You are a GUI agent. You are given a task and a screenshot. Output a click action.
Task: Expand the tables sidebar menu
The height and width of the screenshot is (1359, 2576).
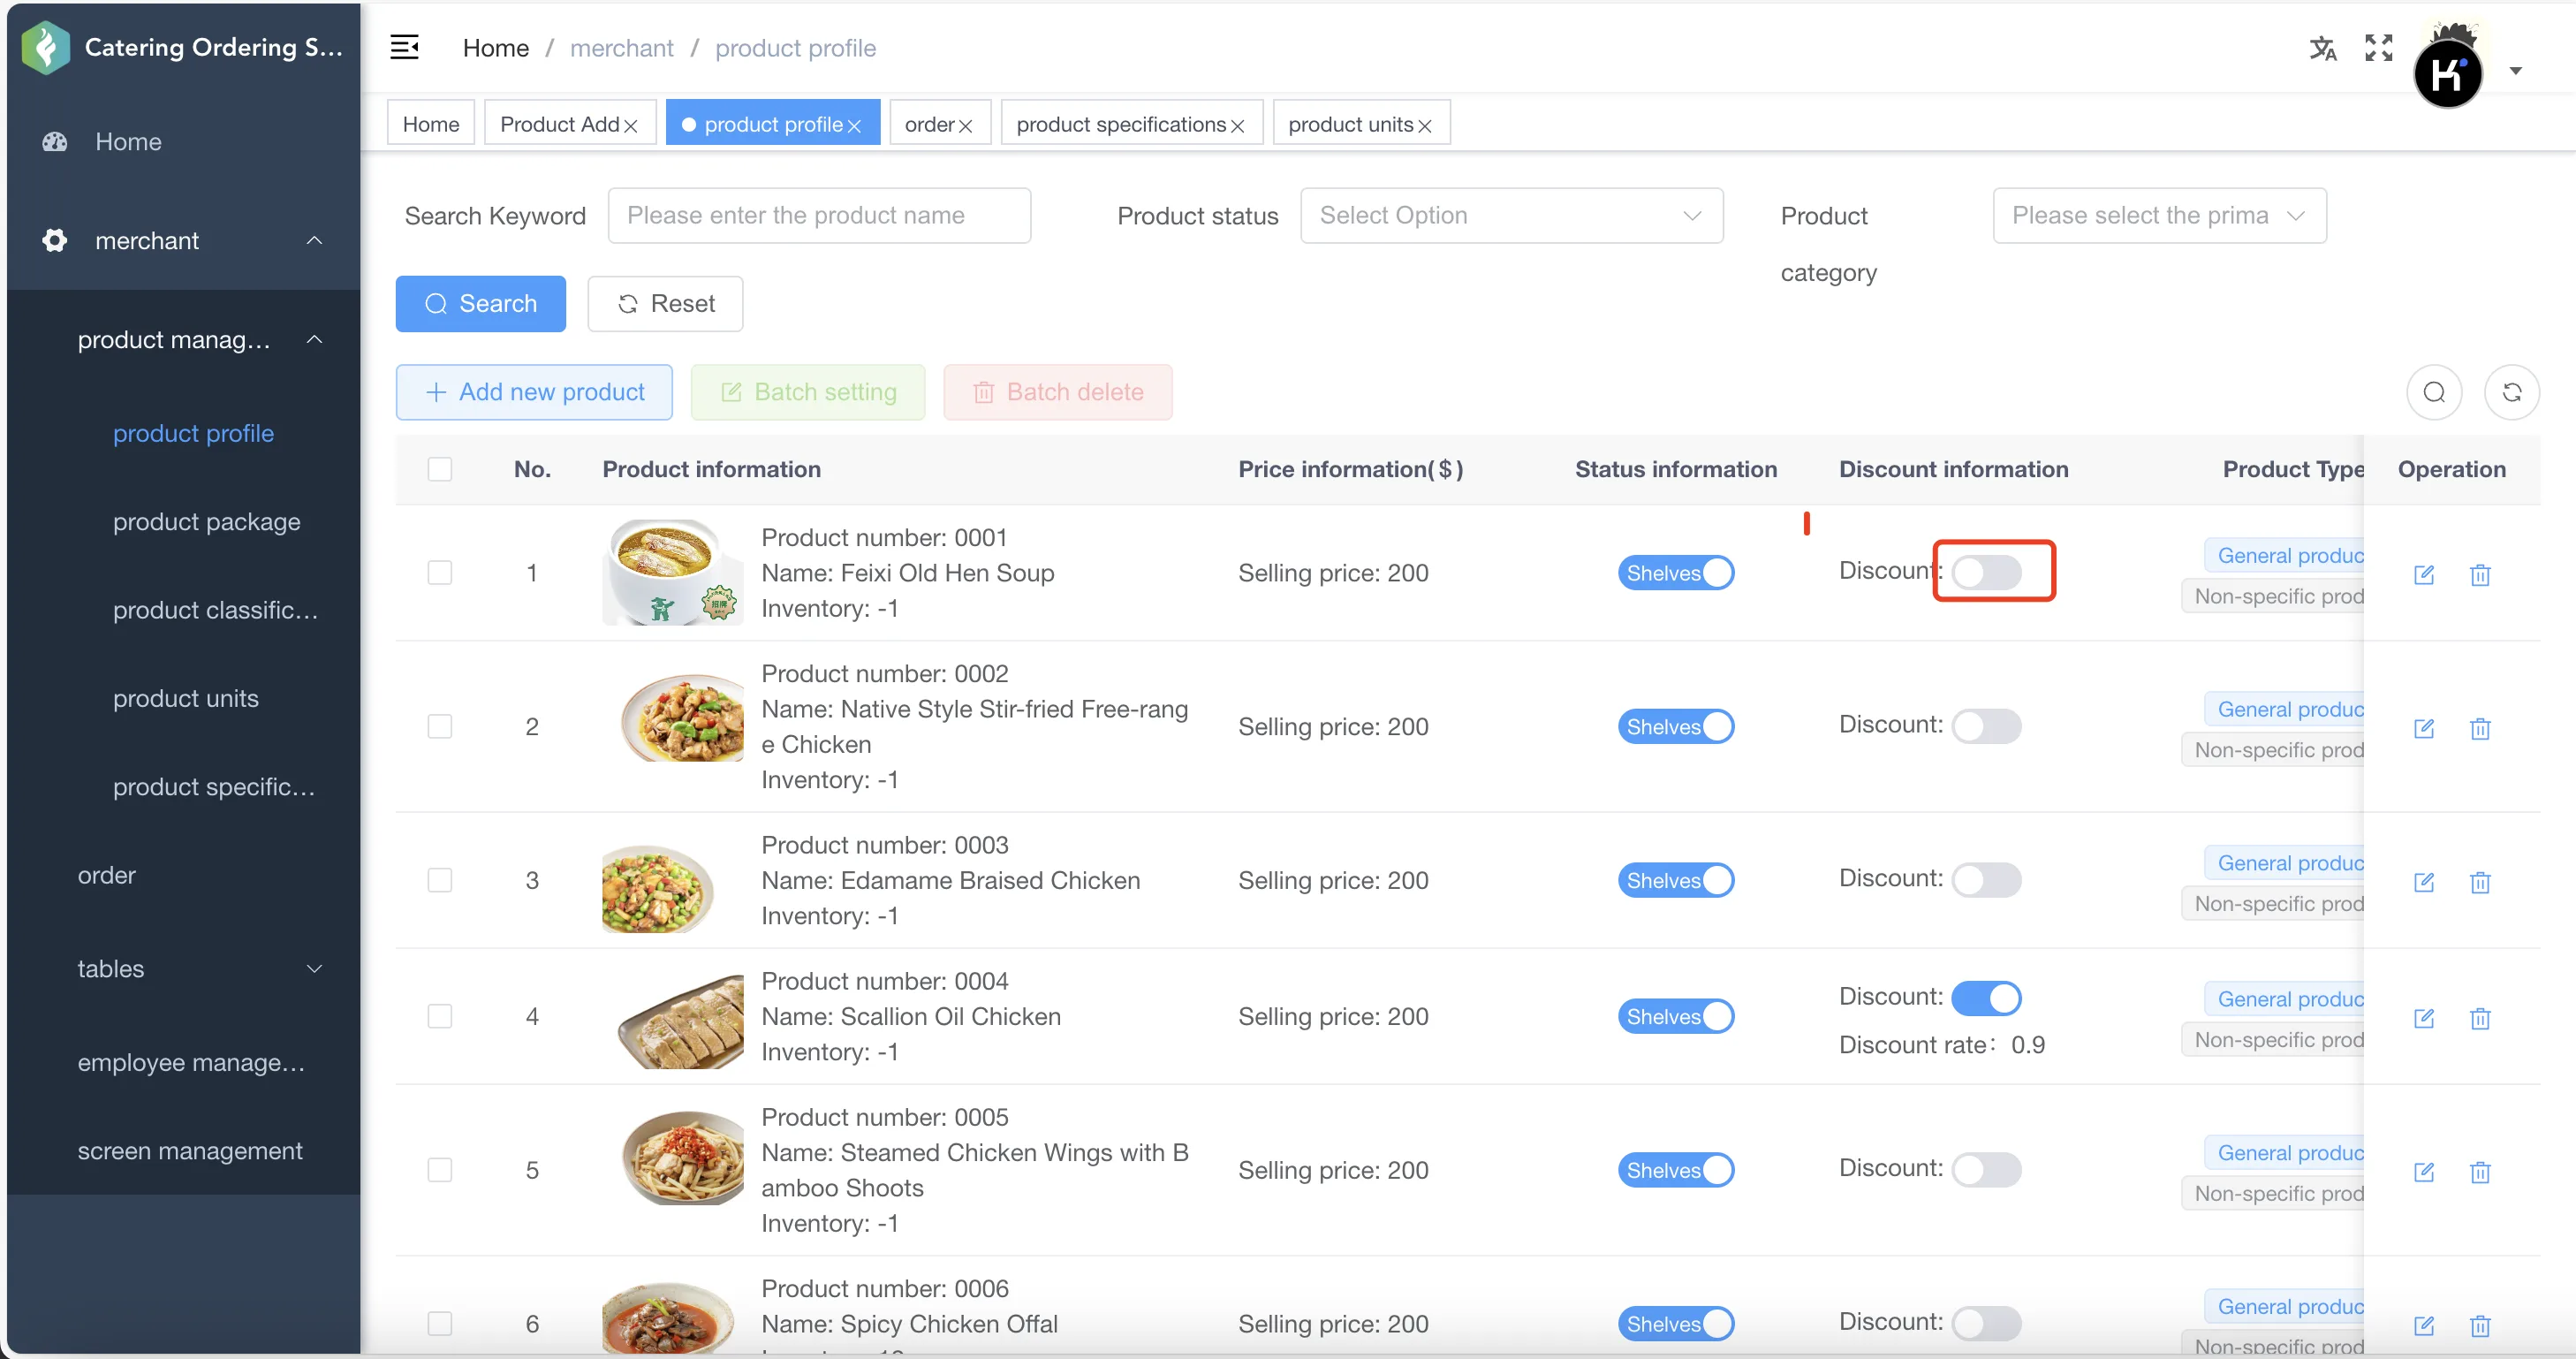pos(314,968)
